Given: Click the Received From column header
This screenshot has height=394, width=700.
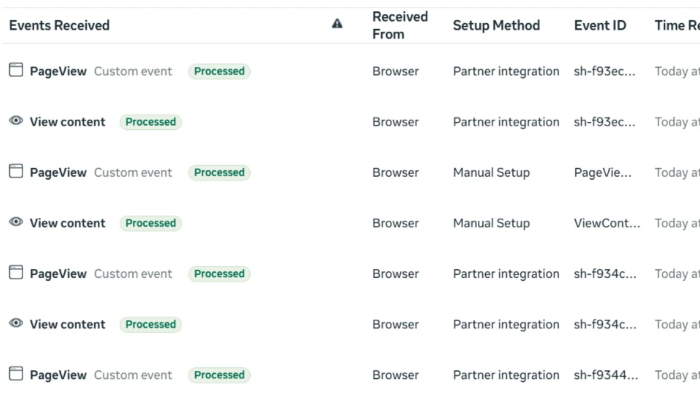Looking at the screenshot, I should (400, 25).
